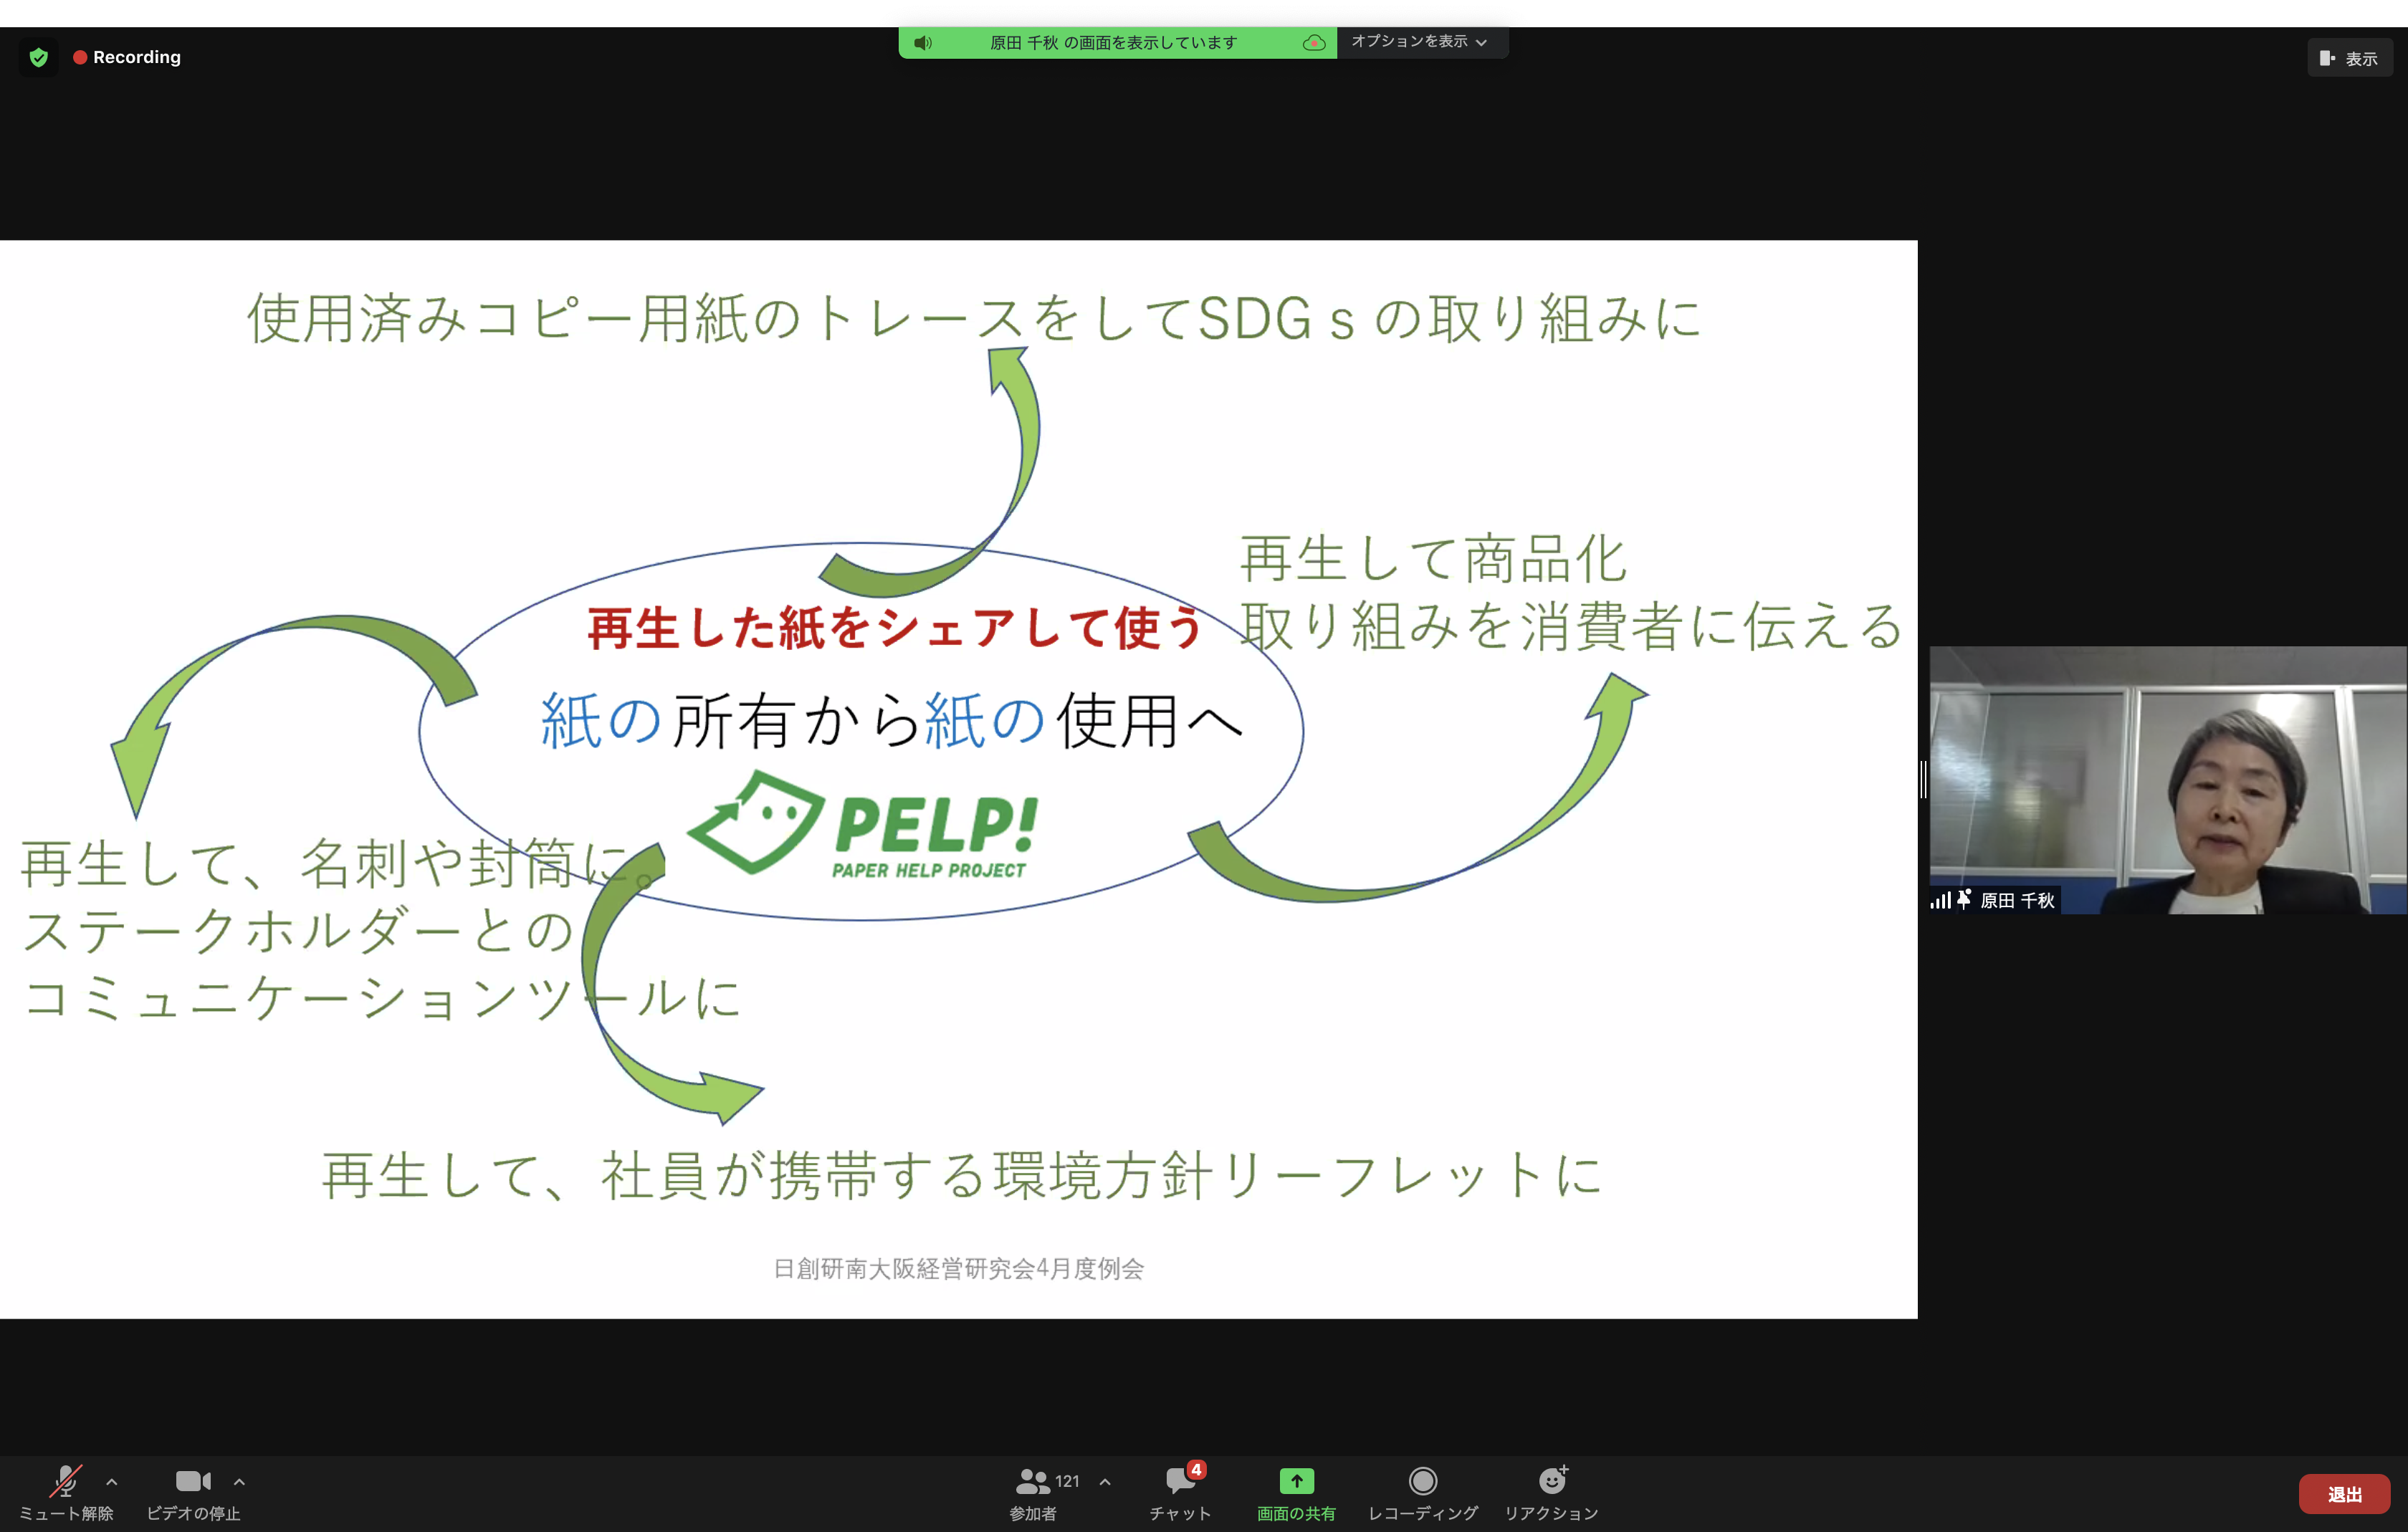The width and height of the screenshot is (2408, 1532).
Task: Click the text 社員が携帯する環境方針リーフレットに
Action: [1102, 1175]
